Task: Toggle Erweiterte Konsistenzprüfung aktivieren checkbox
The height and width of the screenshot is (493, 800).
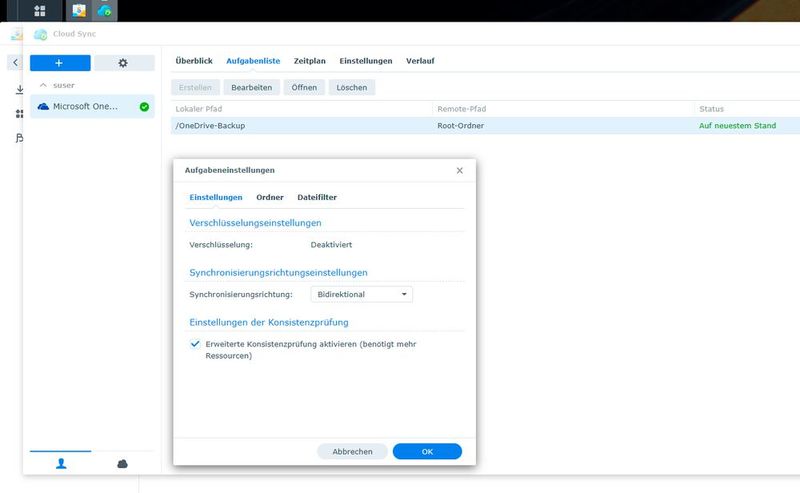Action: point(195,344)
